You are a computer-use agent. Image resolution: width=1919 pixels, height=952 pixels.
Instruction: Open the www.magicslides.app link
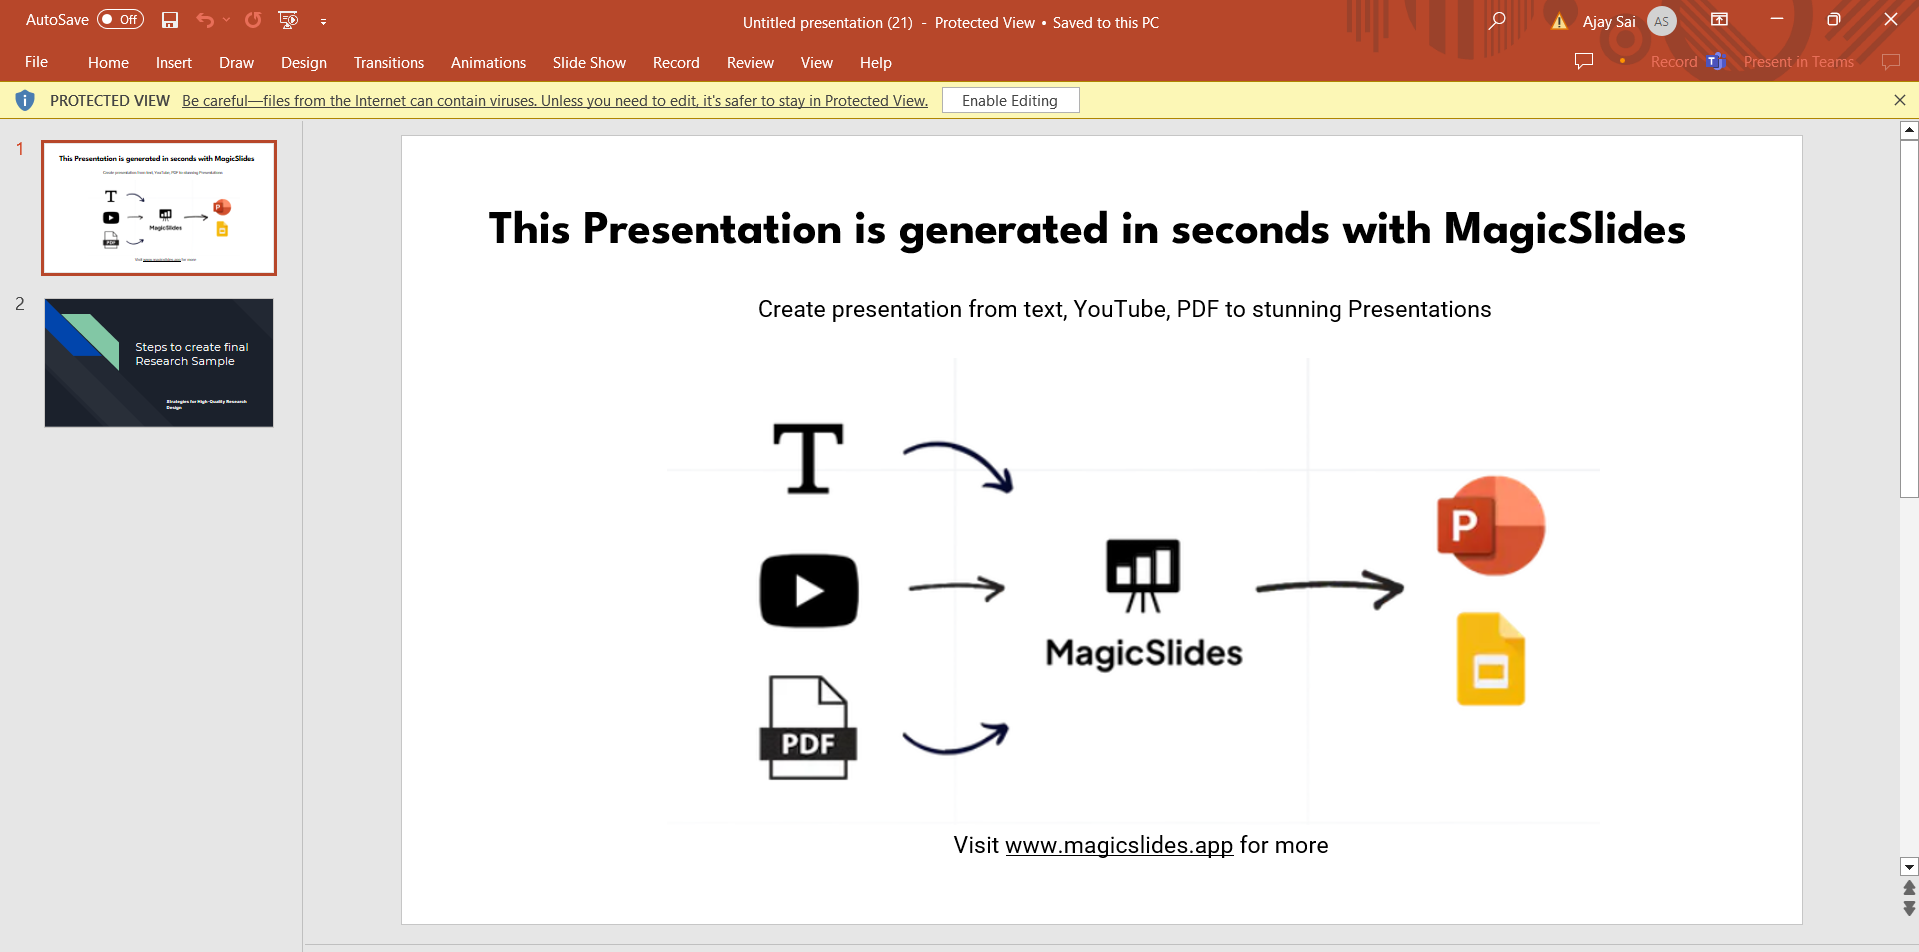coord(1119,845)
